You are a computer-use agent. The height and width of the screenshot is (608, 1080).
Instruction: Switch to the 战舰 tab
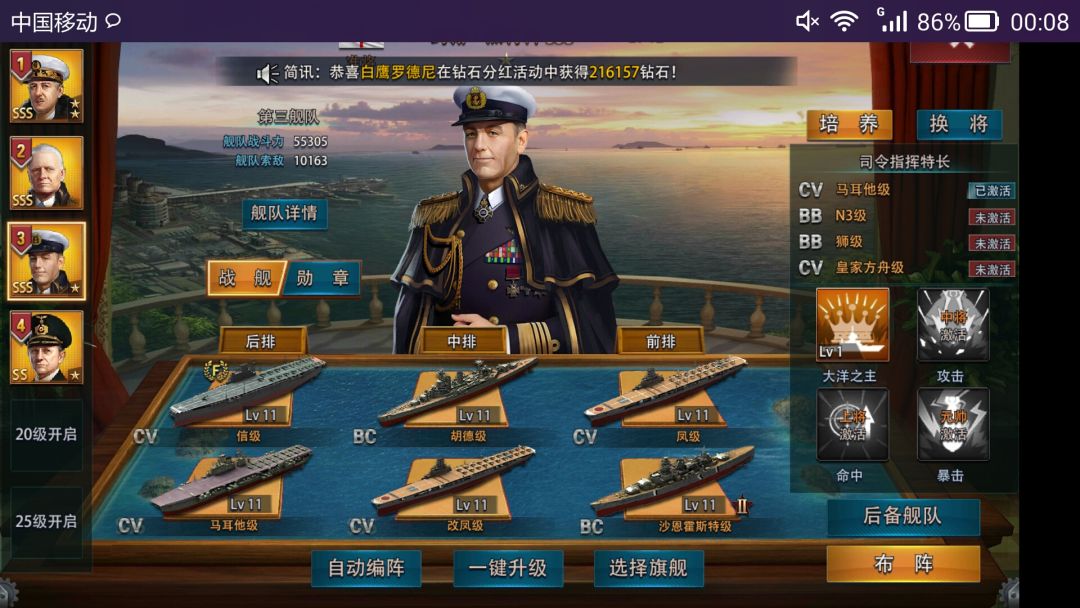coord(246,278)
